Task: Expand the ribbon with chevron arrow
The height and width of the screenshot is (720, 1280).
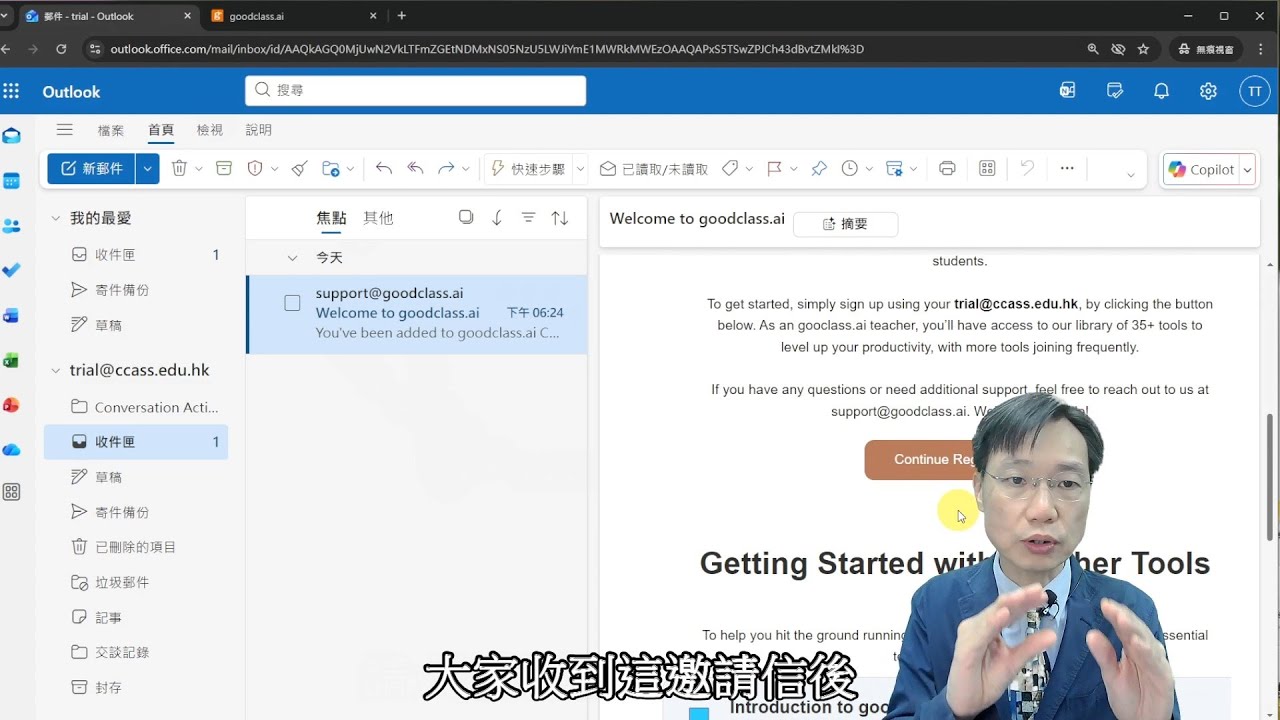Action: [x=1130, y=174]
